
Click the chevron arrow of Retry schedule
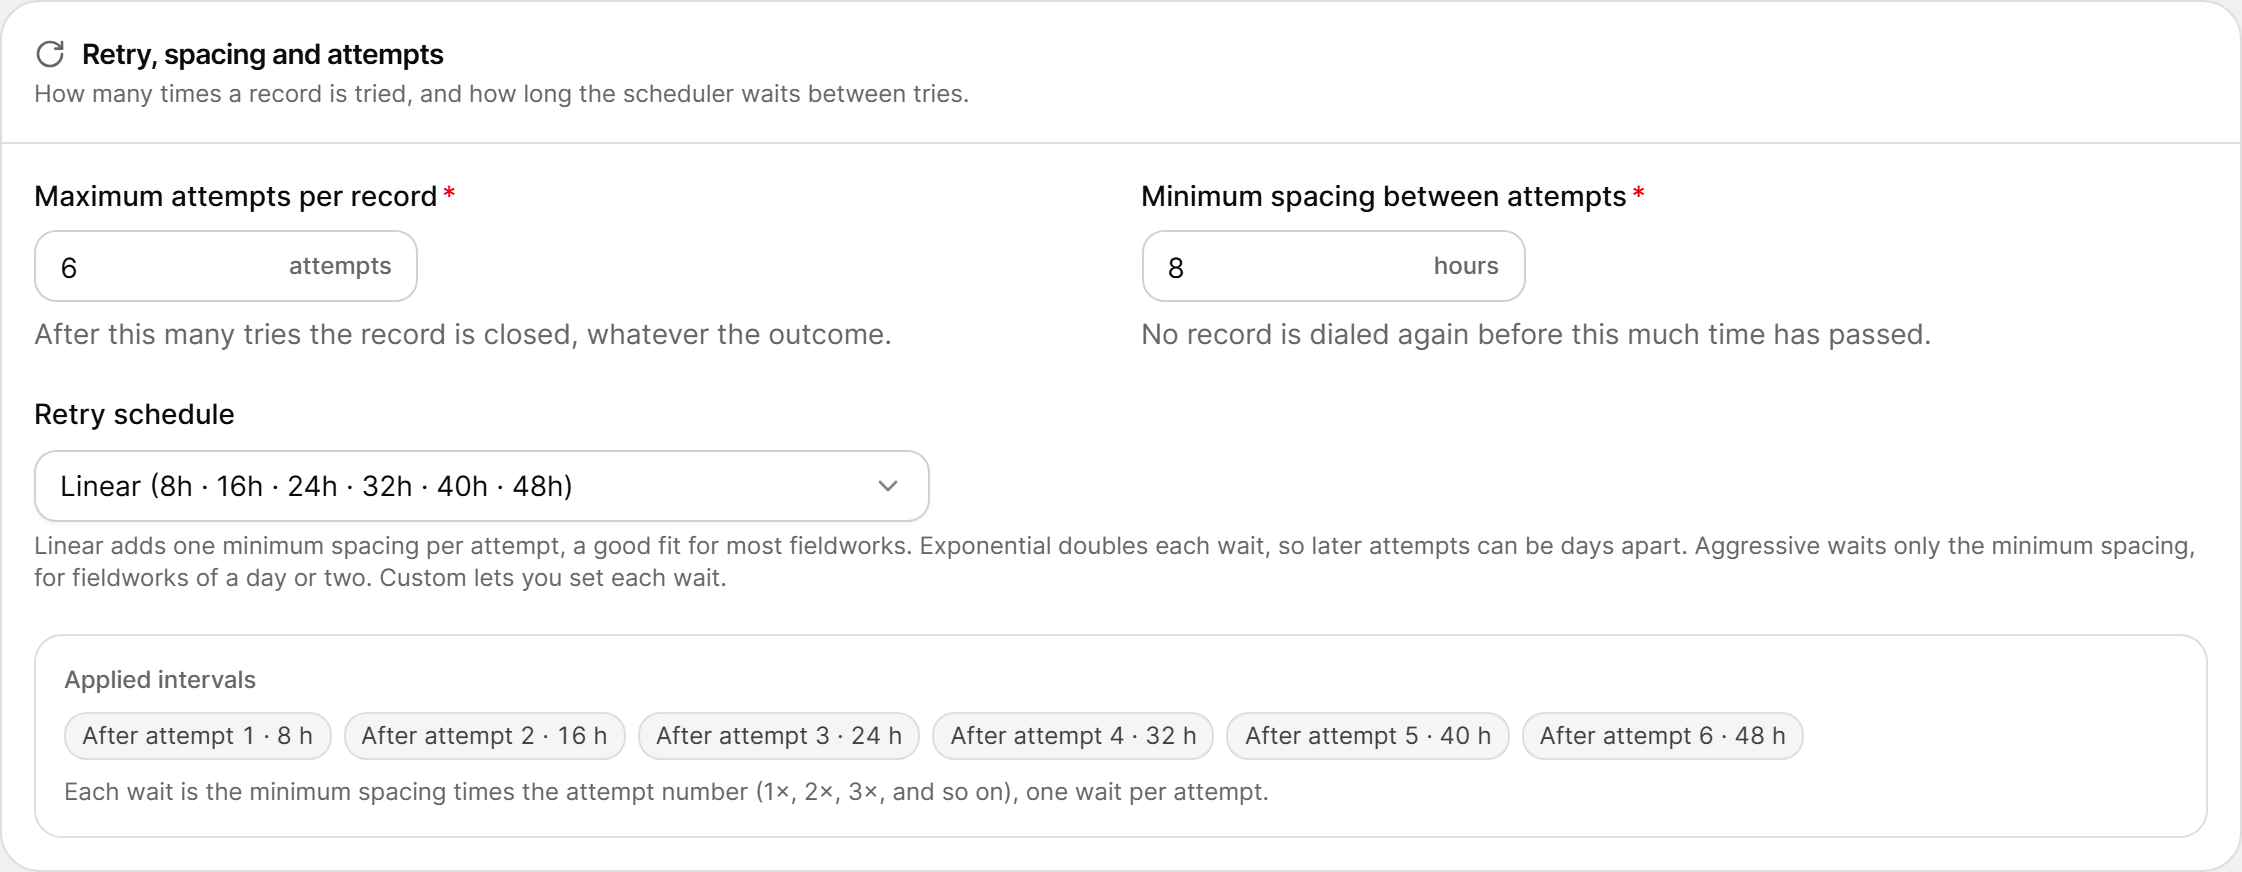coord(888,486)
